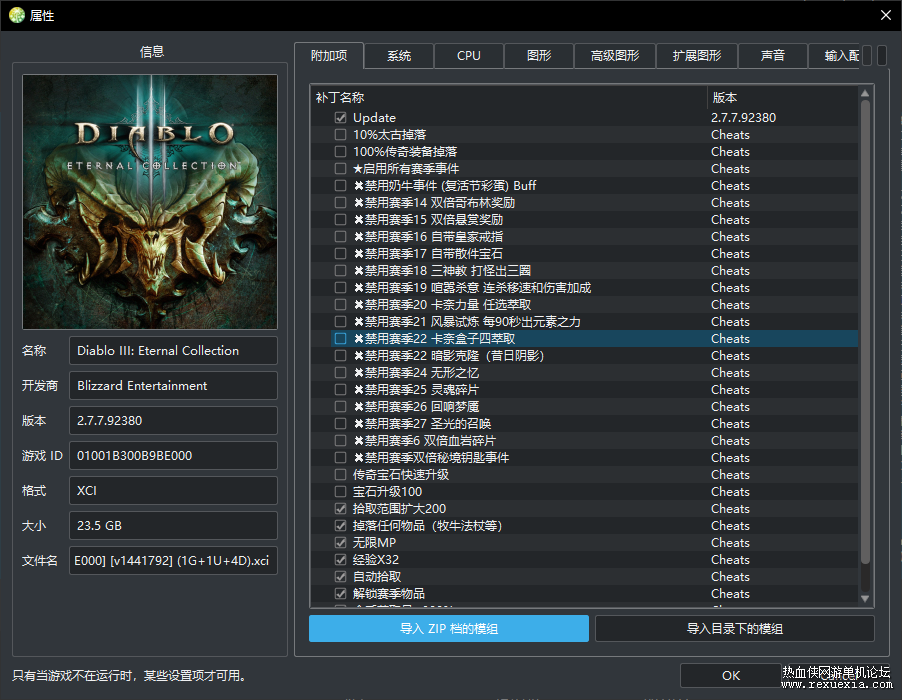Click the 名称 field Diablo III: Eternal Collection

[x=173, y=350]
